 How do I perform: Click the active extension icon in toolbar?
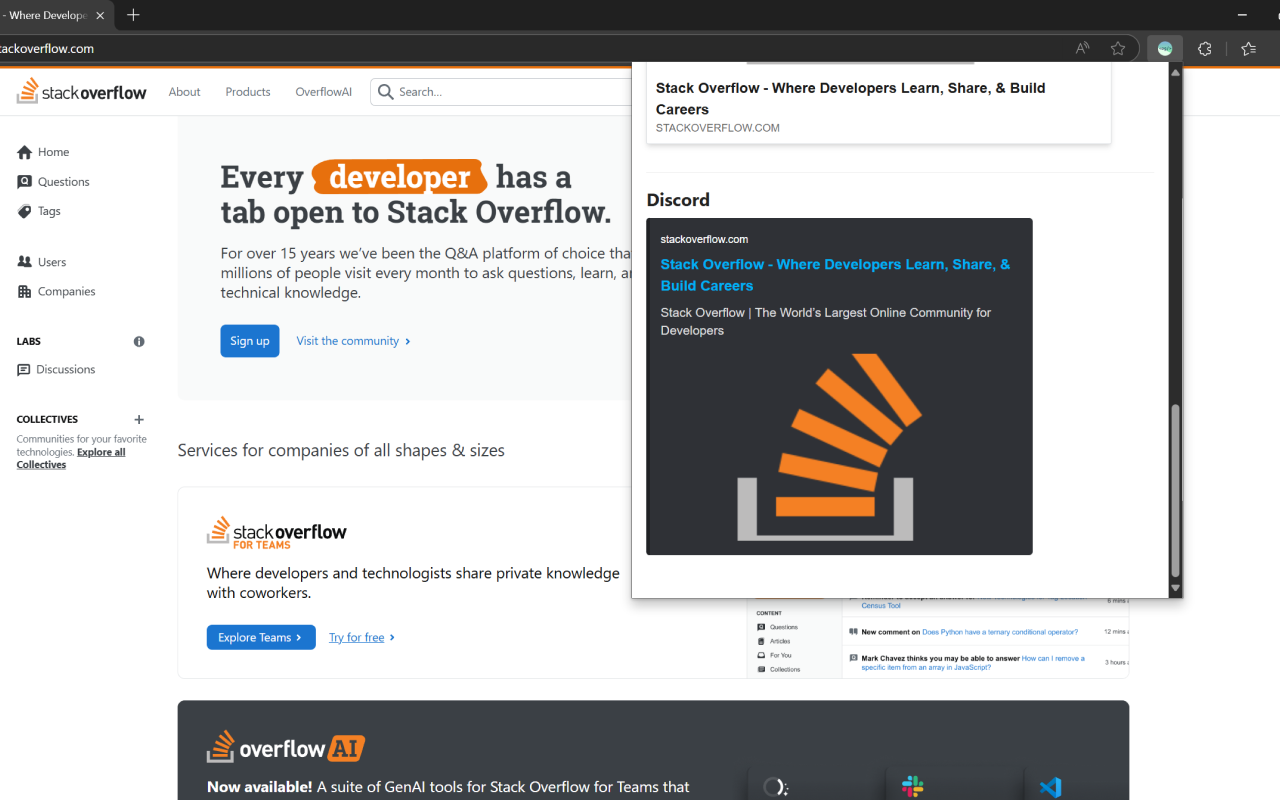(x=1165, y=48)
